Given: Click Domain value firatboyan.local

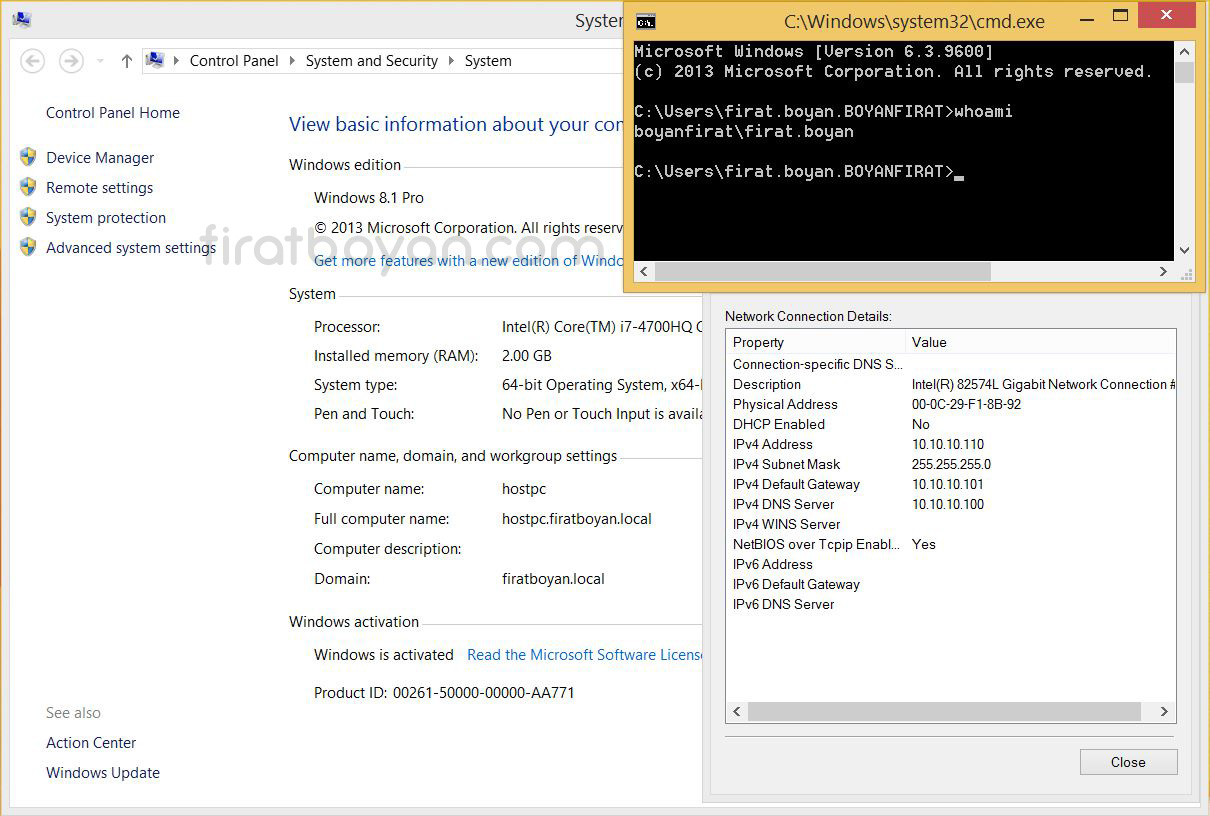Looking at the screenshot, I should click(553, 579).
